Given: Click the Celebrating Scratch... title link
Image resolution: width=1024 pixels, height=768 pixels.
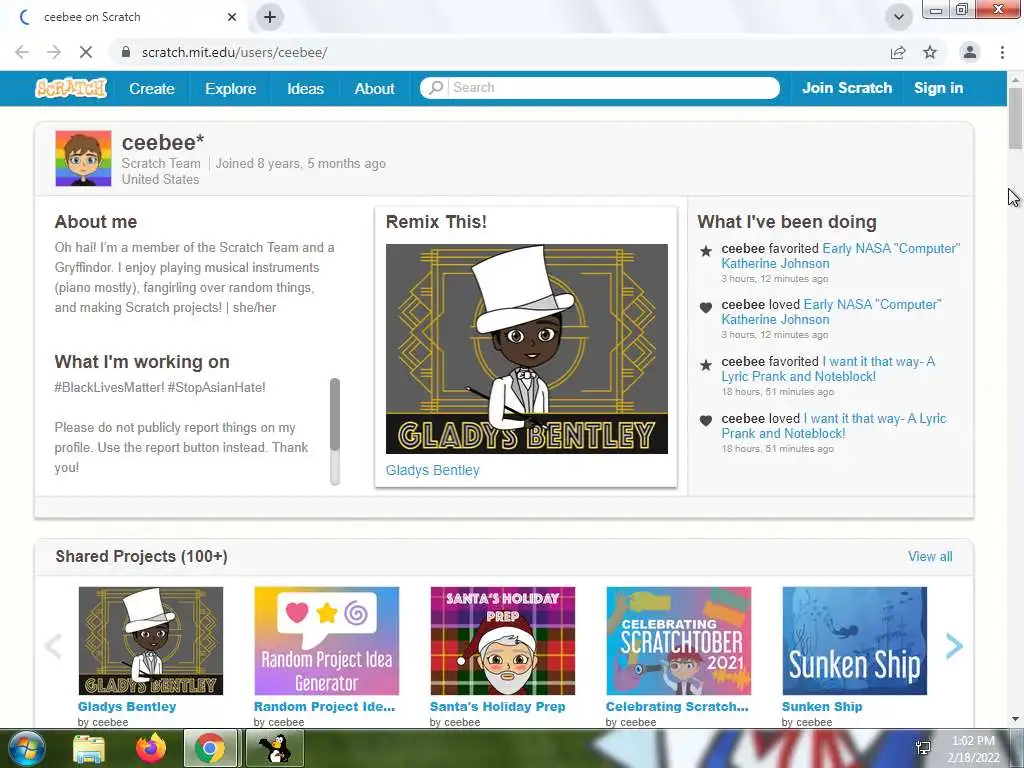Looking at the screenshot, I should [x=677, y=707].
